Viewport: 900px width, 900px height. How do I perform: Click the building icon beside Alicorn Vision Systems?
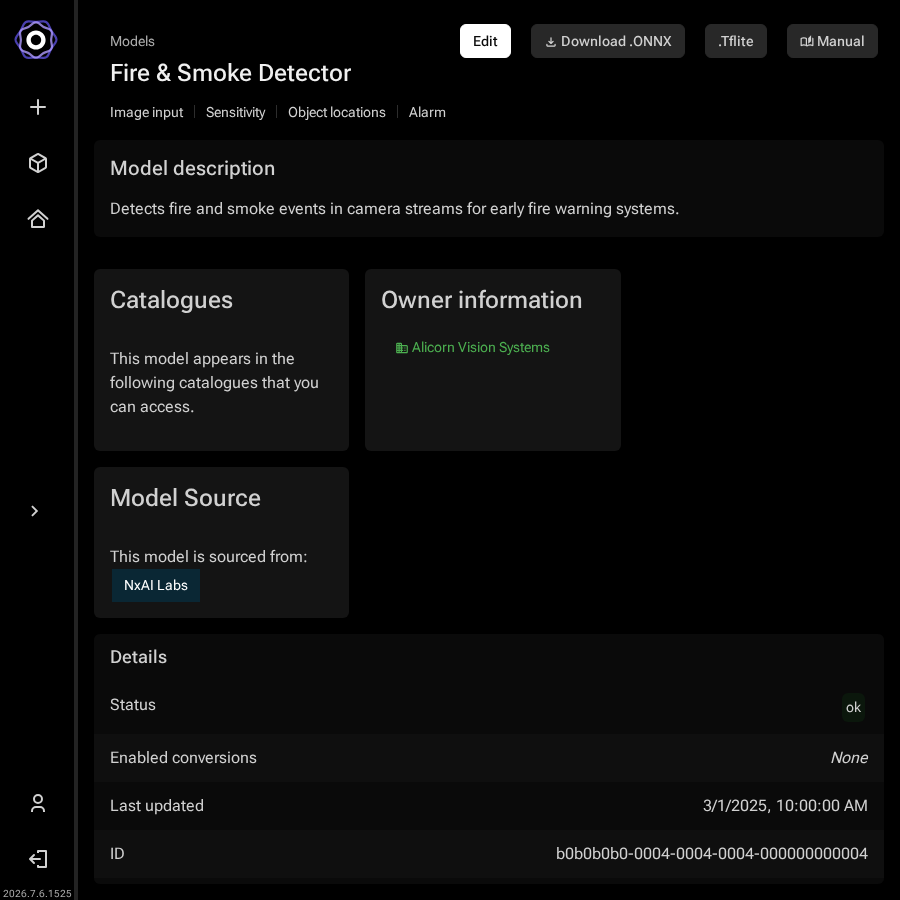[x=402, y=348]
